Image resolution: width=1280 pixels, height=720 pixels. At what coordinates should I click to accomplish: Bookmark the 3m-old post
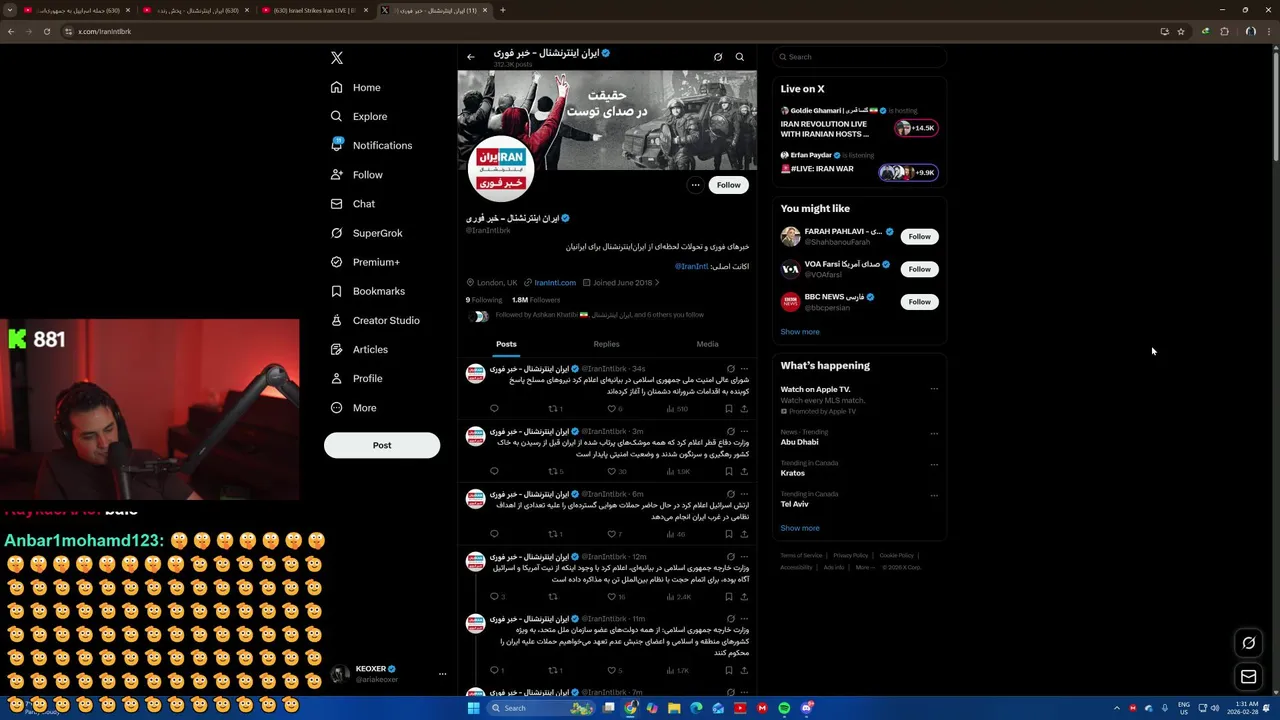tap(729, 471)
